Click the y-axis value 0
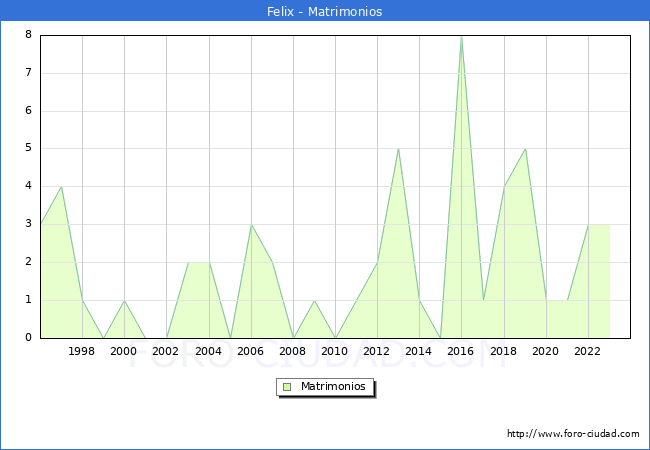The image size is (650, 450). point(28,337)
